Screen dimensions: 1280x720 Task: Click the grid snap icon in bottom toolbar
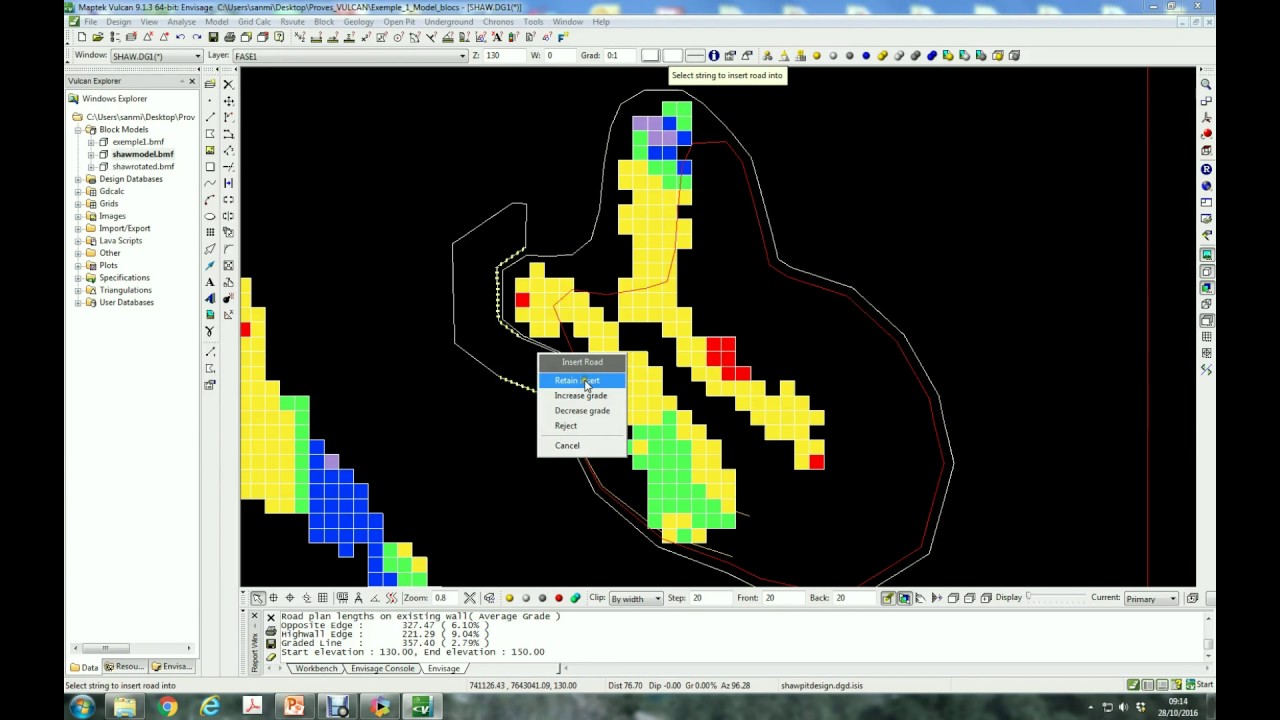[322, 598]
